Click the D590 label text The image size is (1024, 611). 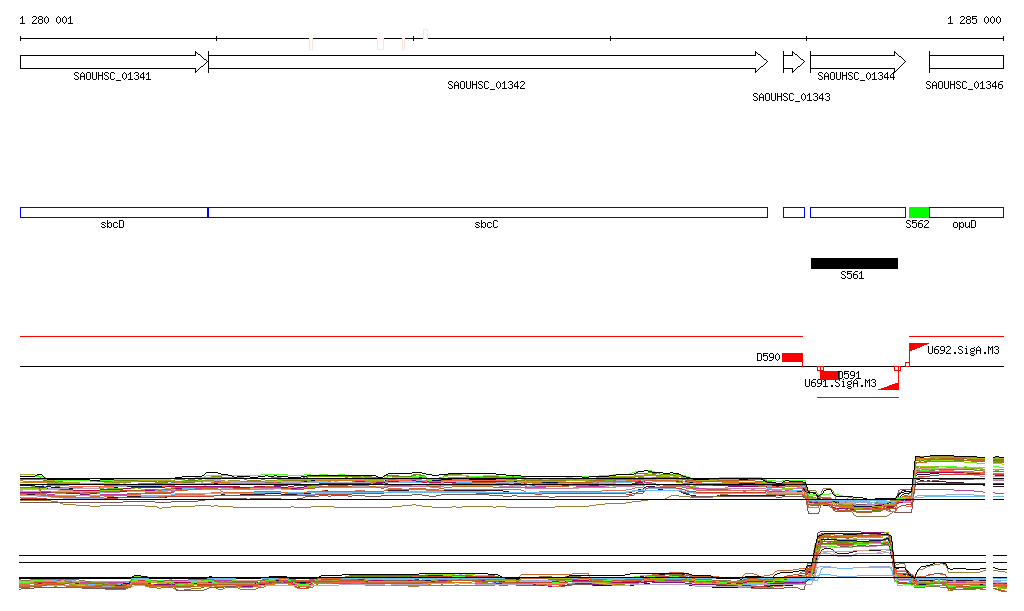tap(768, 357)
